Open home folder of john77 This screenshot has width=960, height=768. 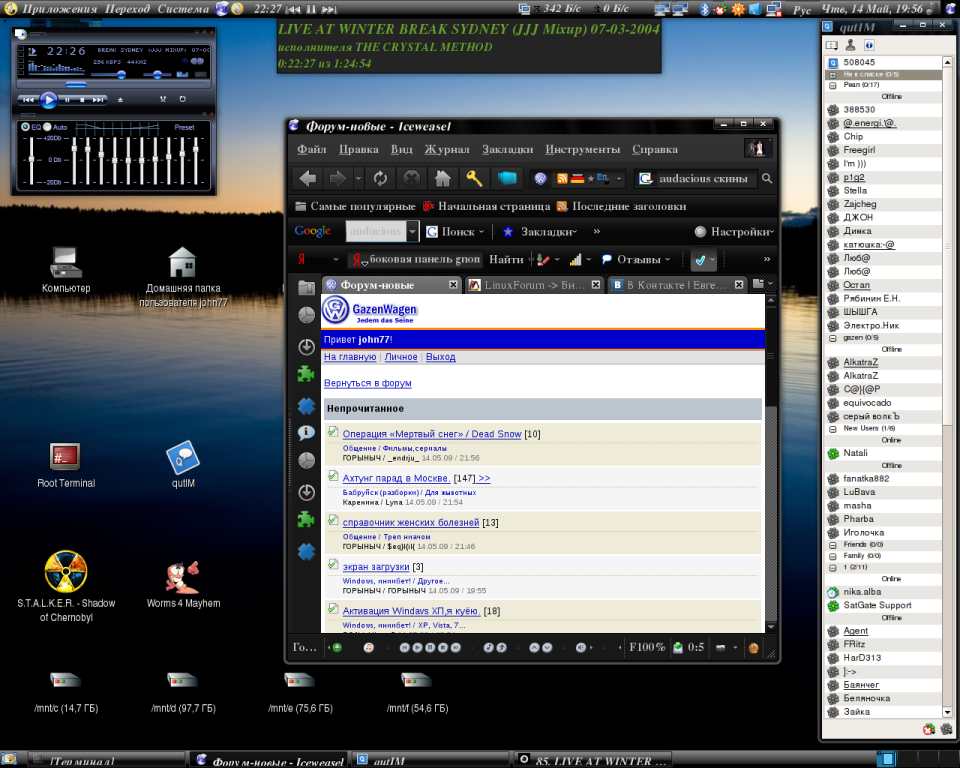point(182,262)
